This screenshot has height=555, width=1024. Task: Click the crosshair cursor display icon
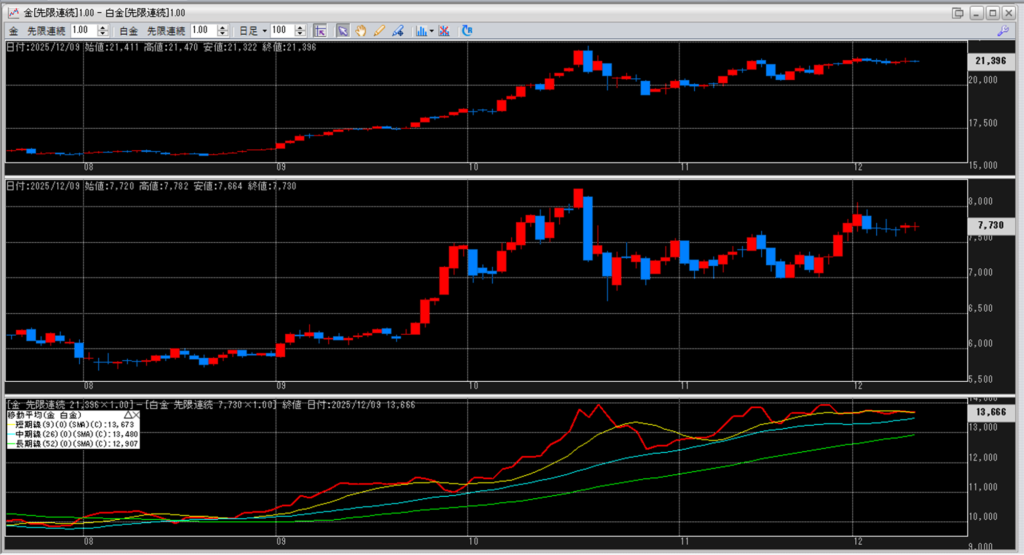pos(320,31)
